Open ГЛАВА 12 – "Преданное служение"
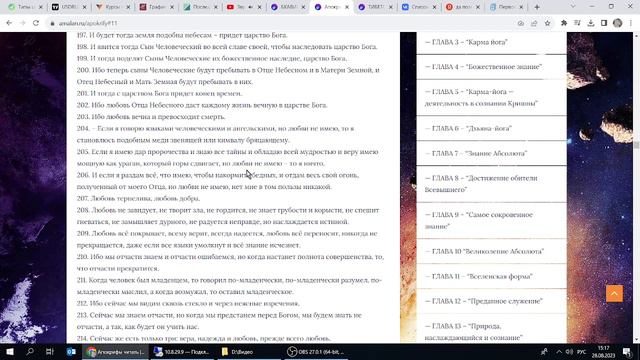Image resolution: width=640 pixels, height=360 pixels. coord(484,301)
